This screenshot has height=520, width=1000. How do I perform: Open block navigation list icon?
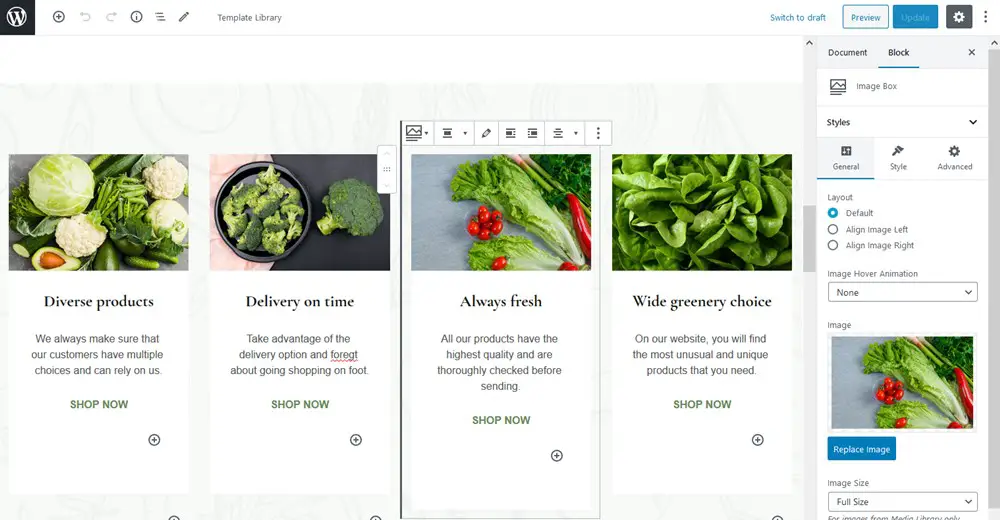pos(160,17)
